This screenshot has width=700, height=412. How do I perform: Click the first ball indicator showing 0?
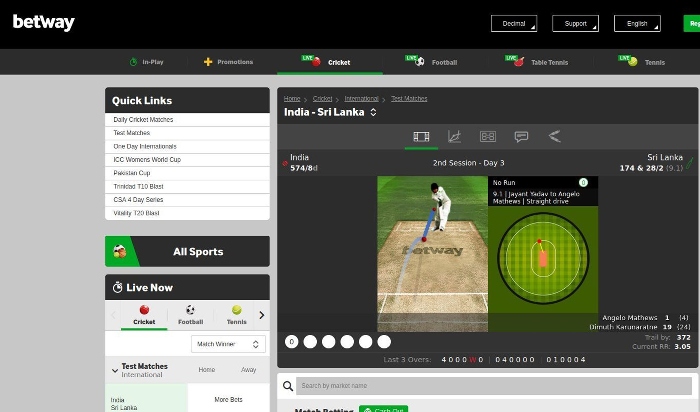(x=292, y=342)
